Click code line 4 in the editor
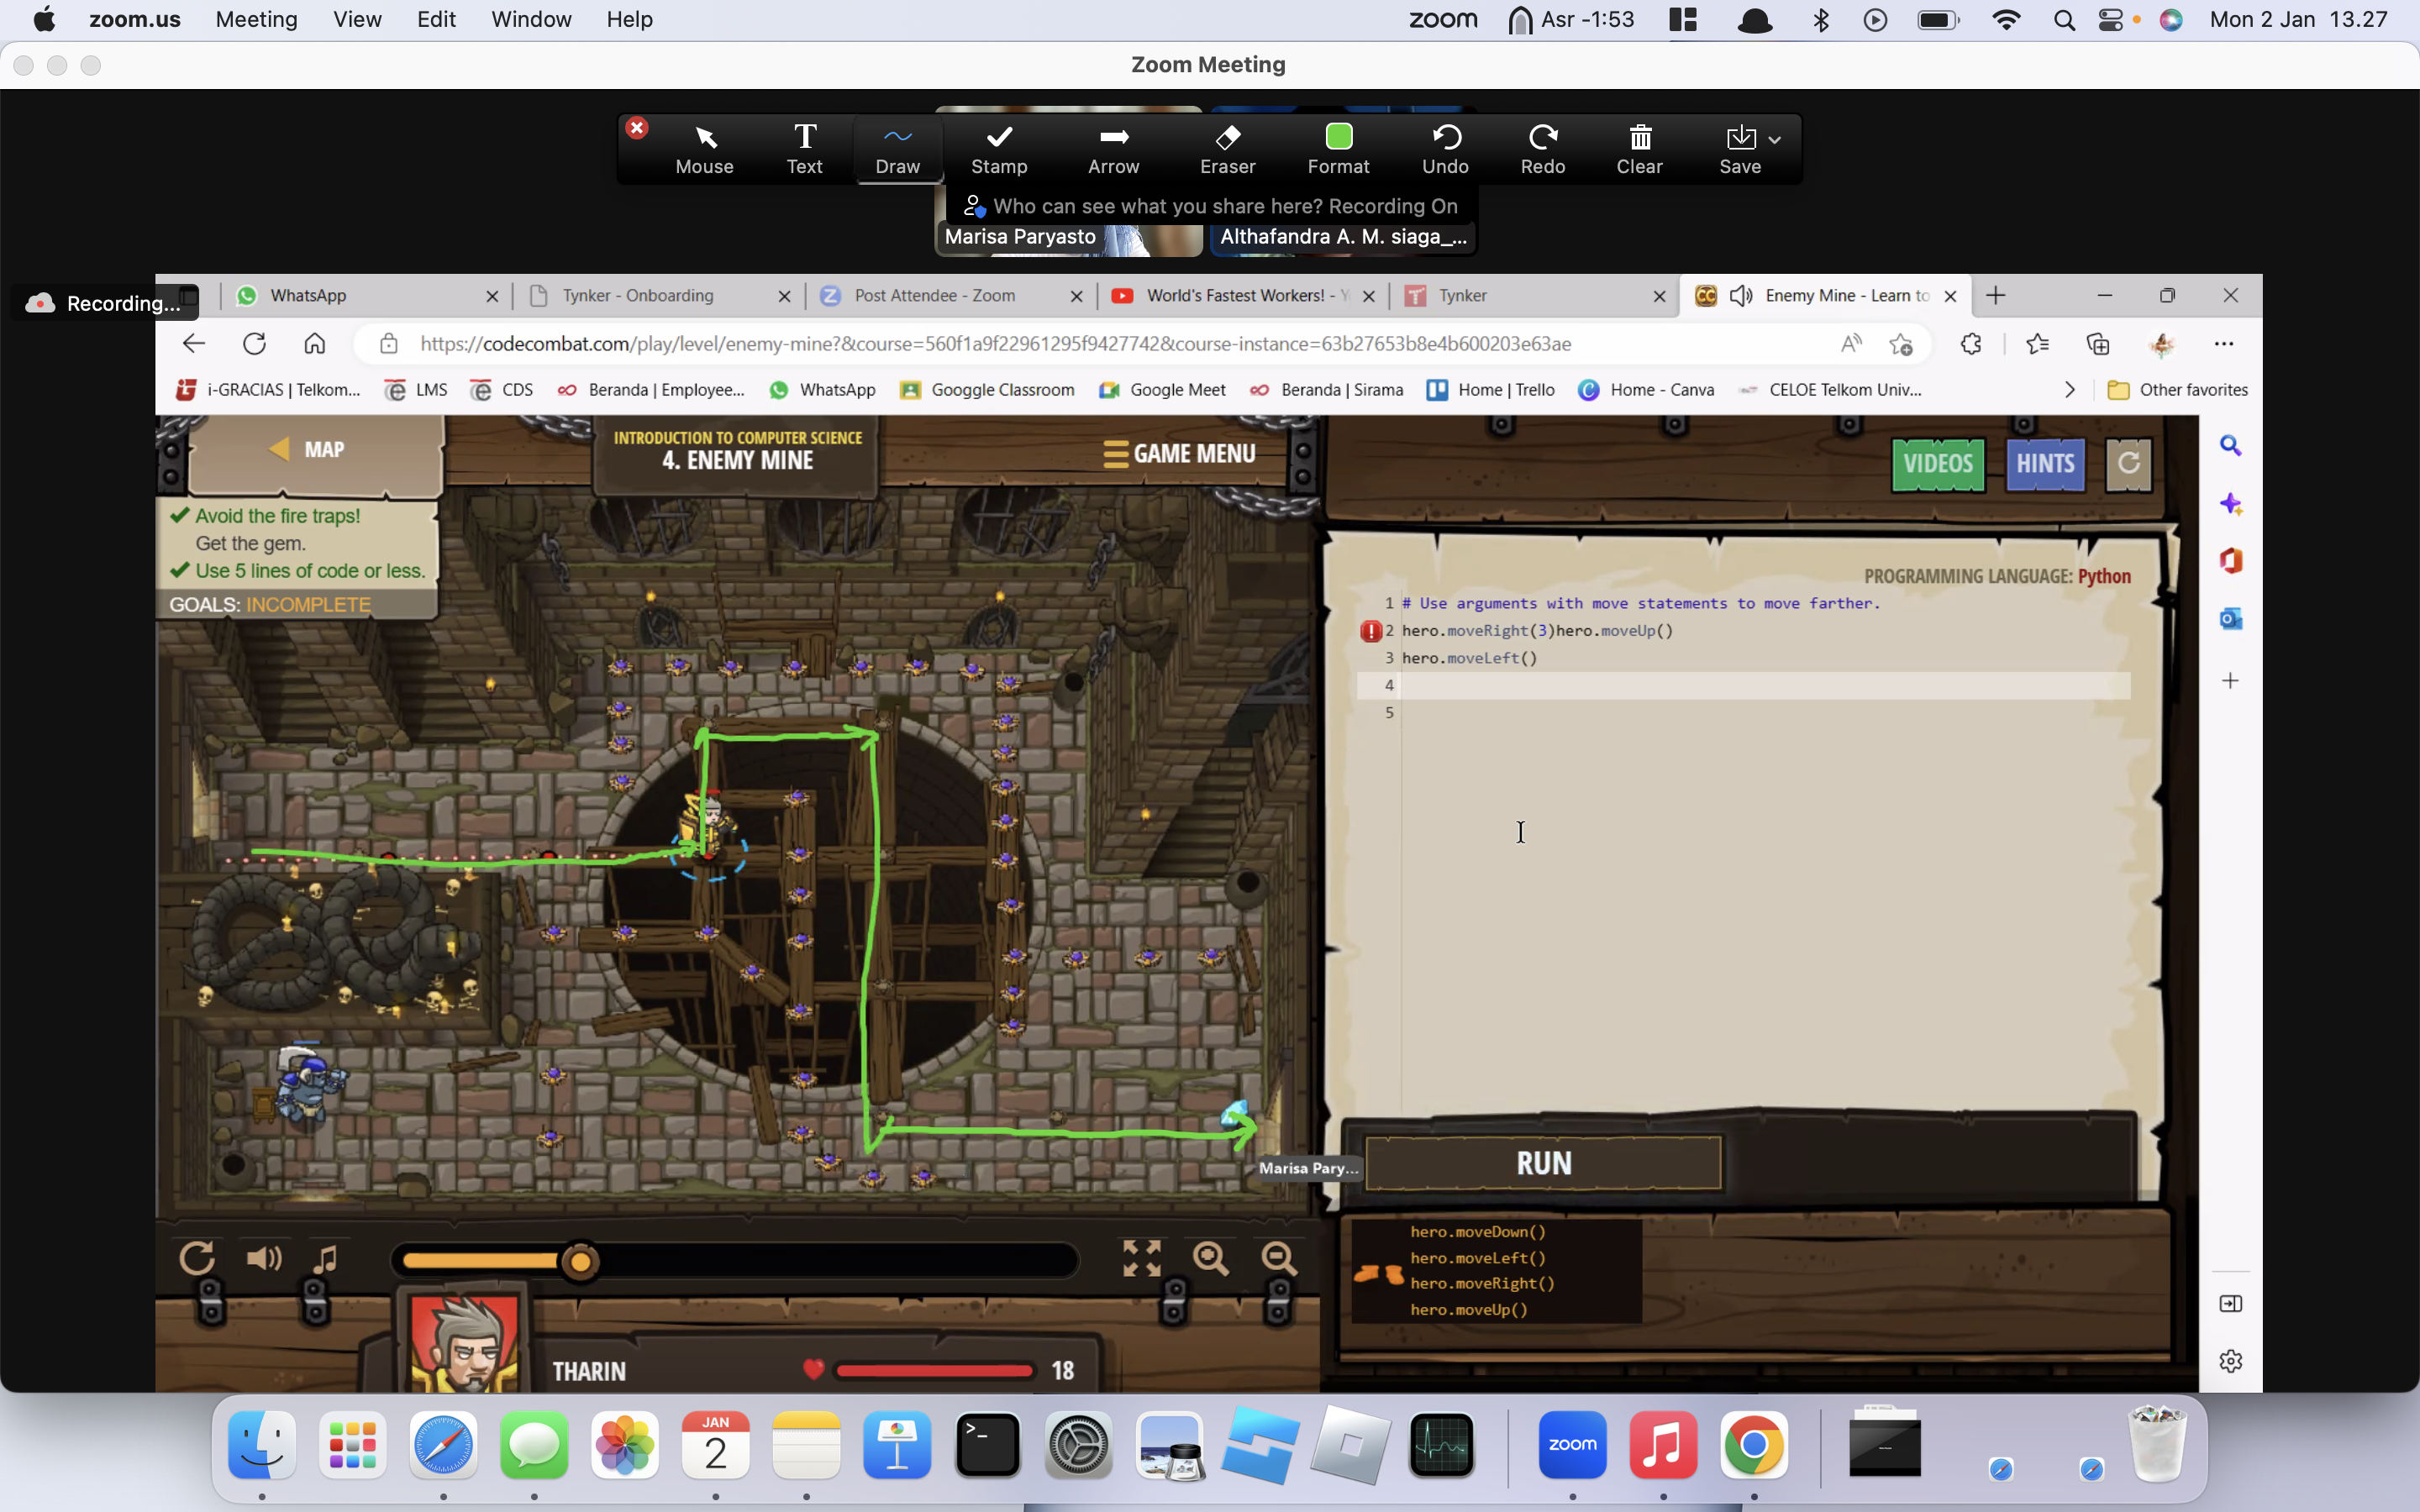Image resolution: width=2420 pixels, height=1512 pixels. 1743,685
